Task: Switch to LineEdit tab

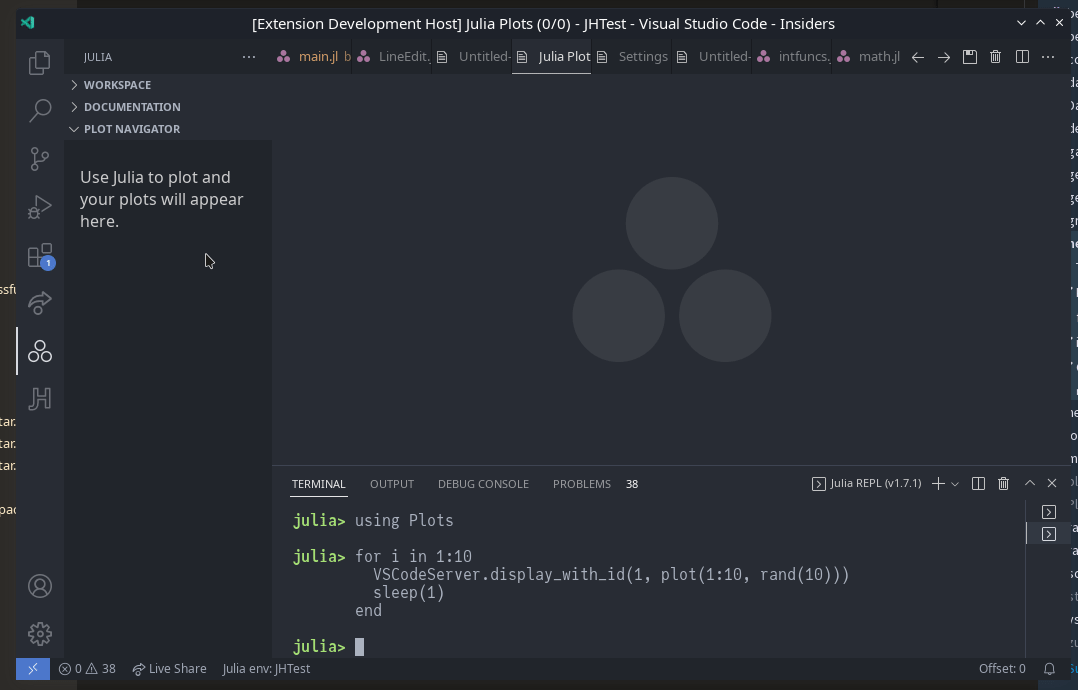Action: pyautogui.click(x=394, y=57)
